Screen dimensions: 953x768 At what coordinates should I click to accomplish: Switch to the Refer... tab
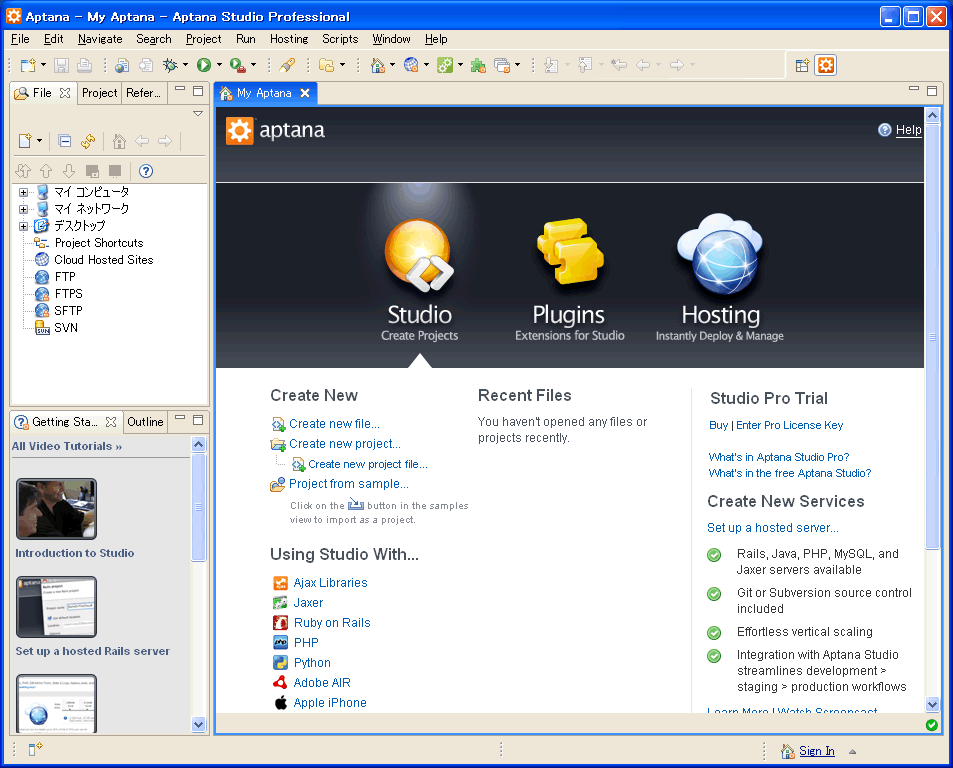[143, 93]
